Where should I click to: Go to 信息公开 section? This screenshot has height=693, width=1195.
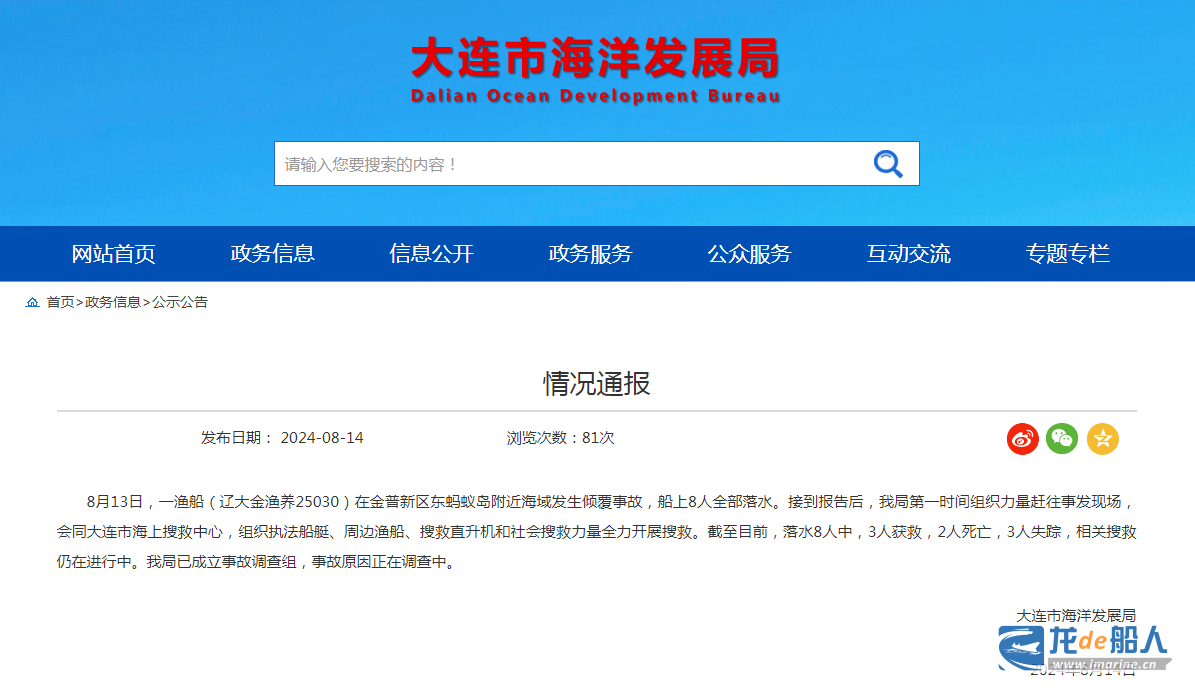coord(431,254)
